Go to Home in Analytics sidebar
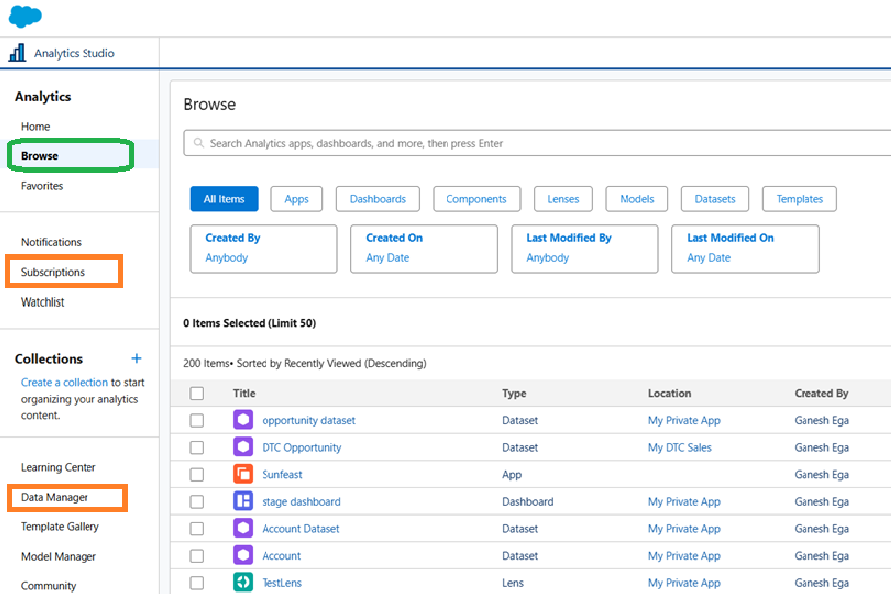Screen dimensions: 891x594 tap(35, 126)
